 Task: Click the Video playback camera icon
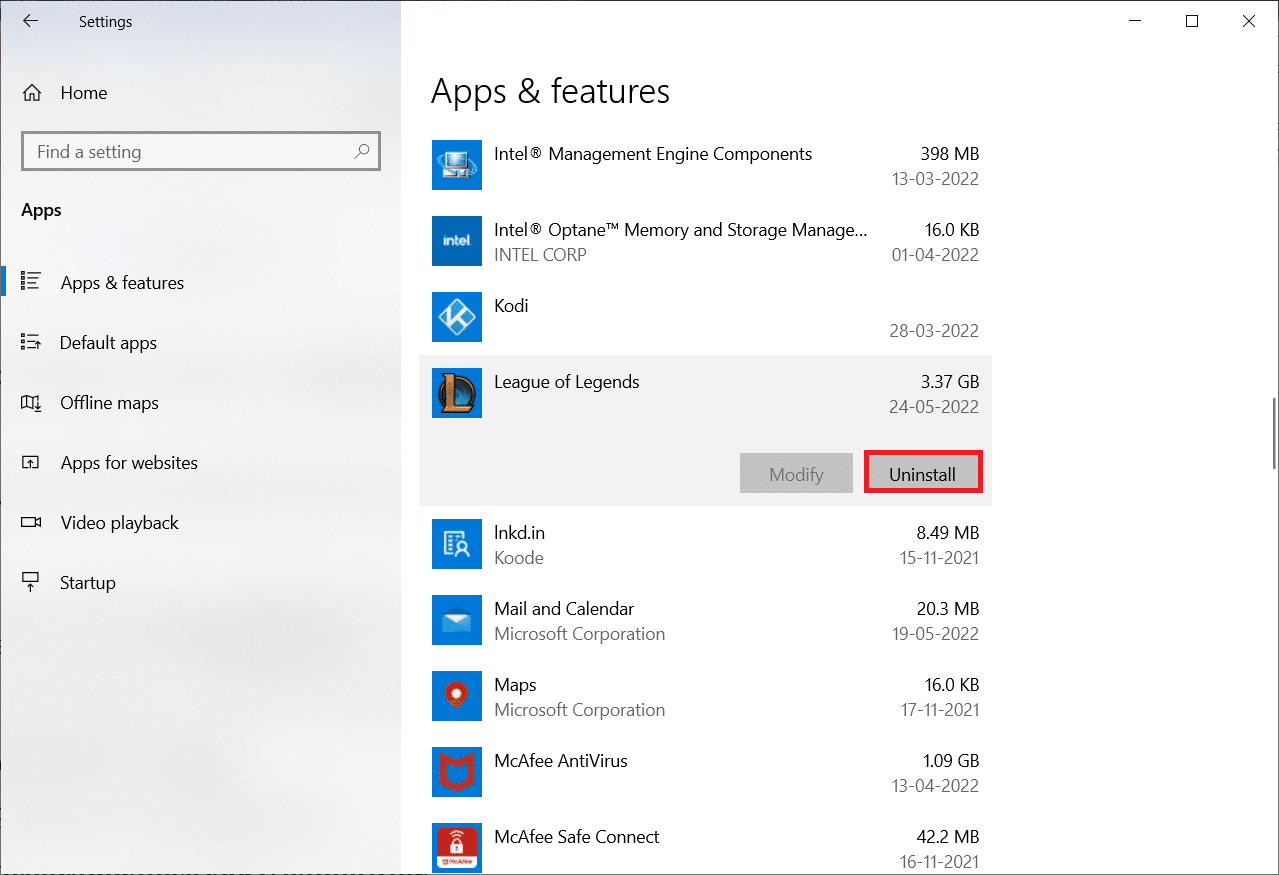[x=30, y=522]
